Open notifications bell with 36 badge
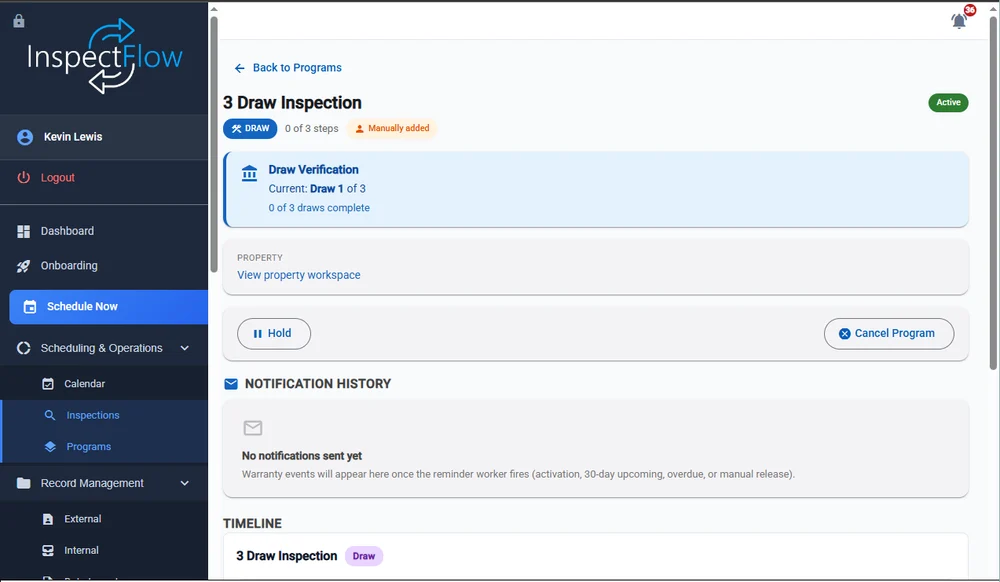Viewport: 1000px width, 582px height. pos(959,21)
